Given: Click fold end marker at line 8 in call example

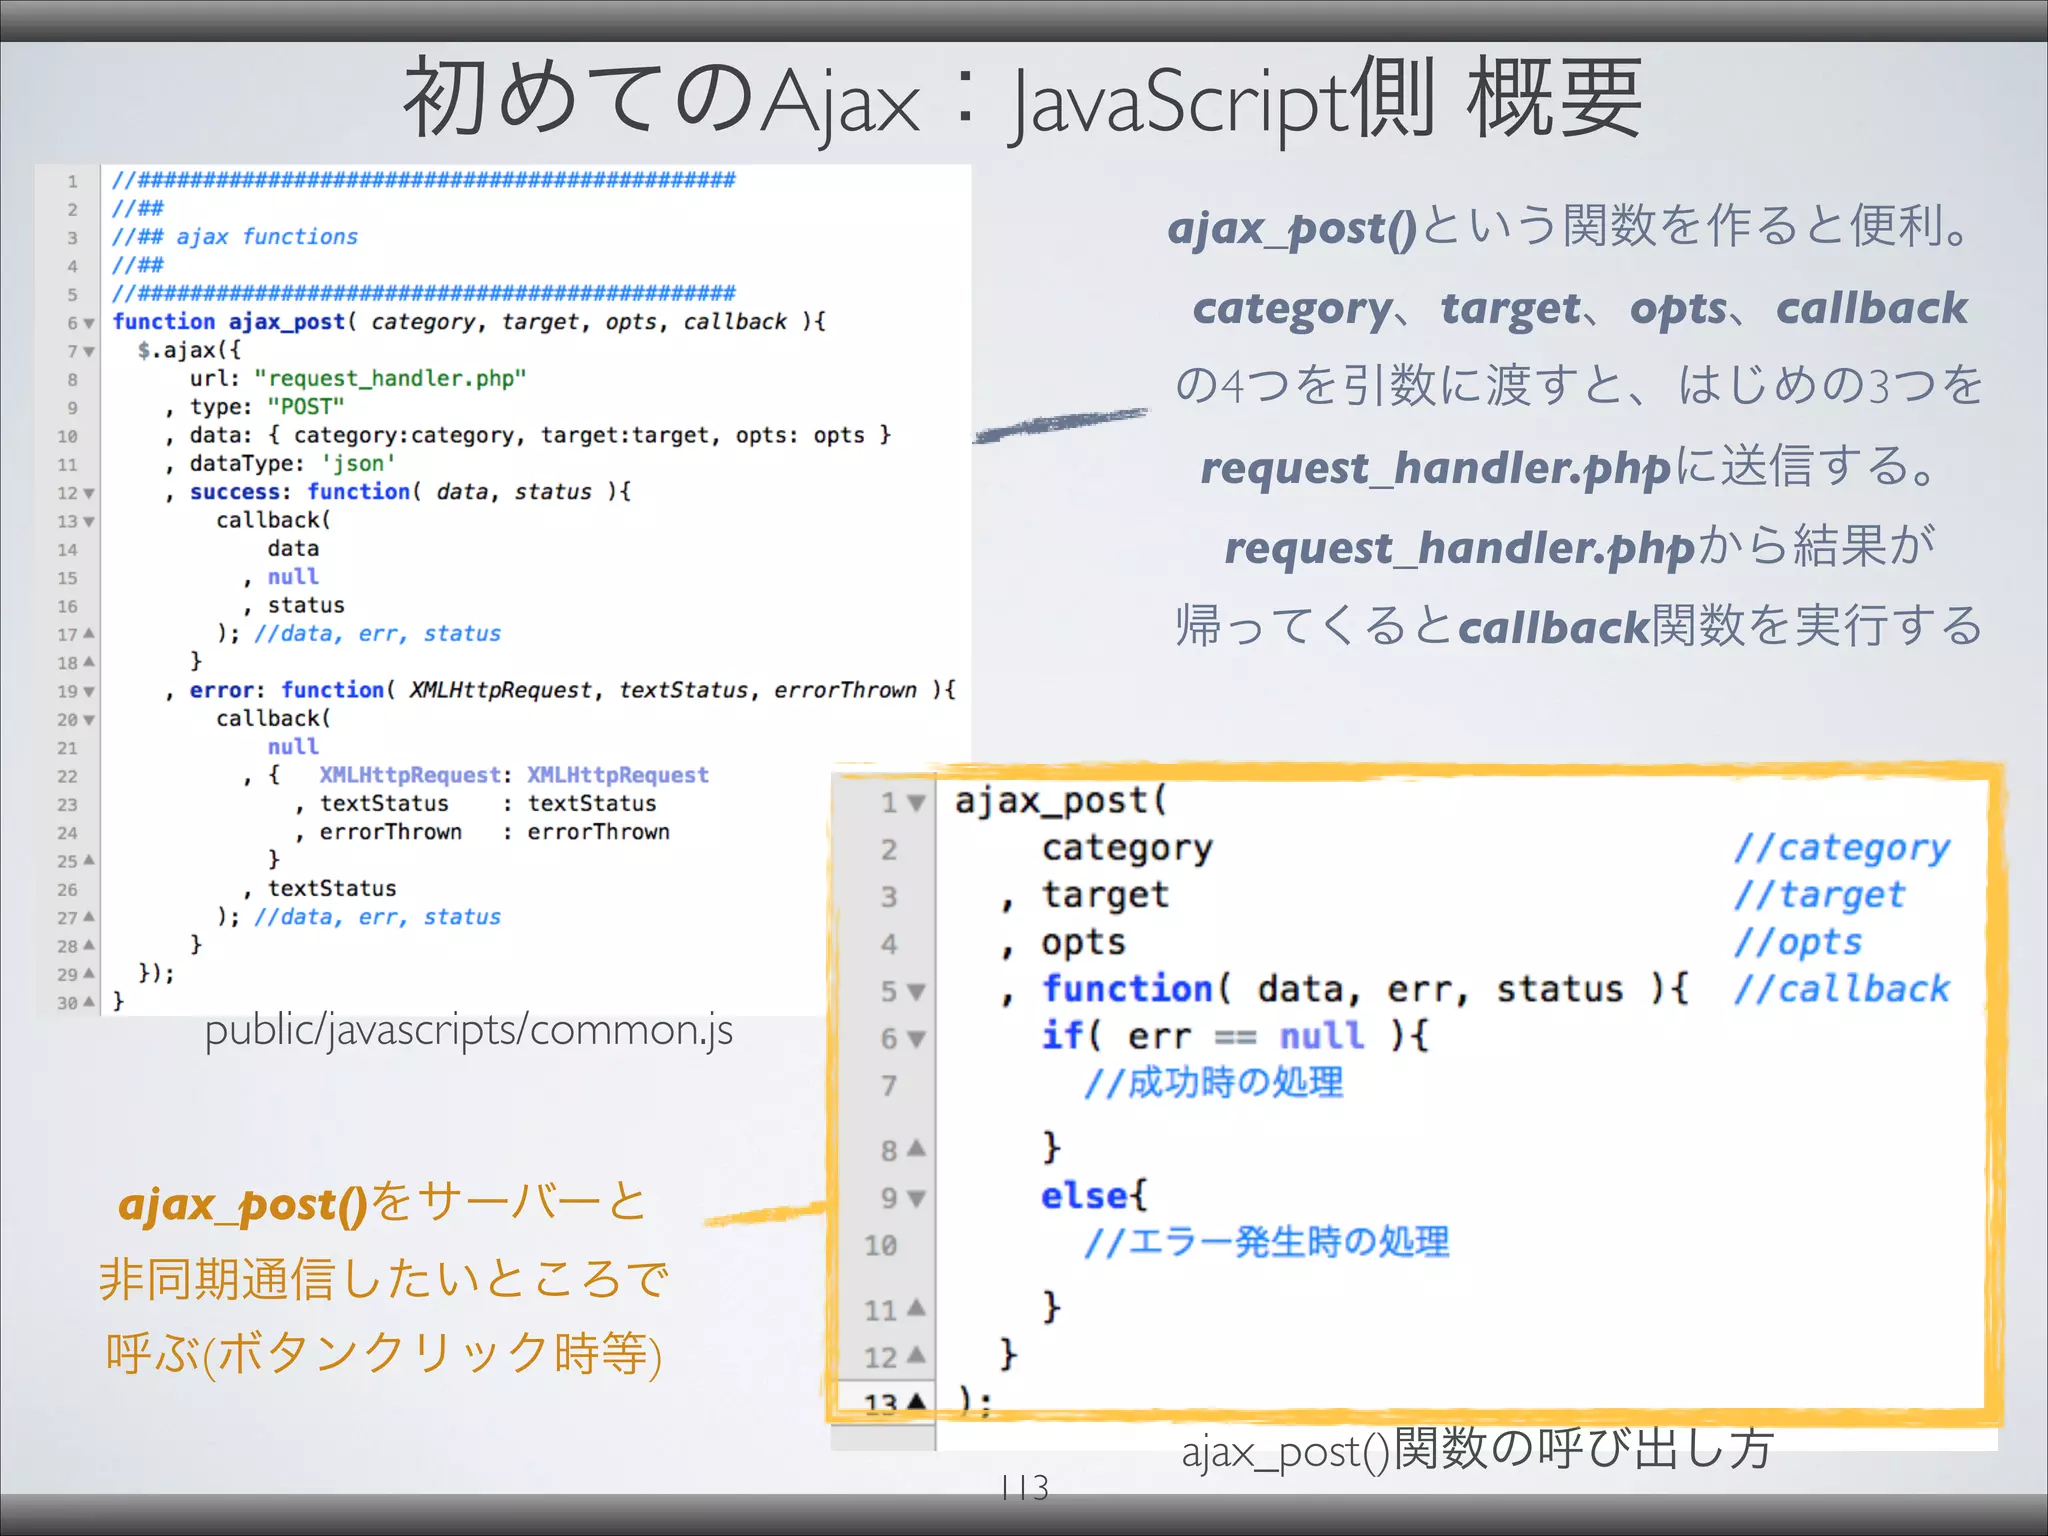Looking at the screenshot, I should click(x=916, y=1149).
